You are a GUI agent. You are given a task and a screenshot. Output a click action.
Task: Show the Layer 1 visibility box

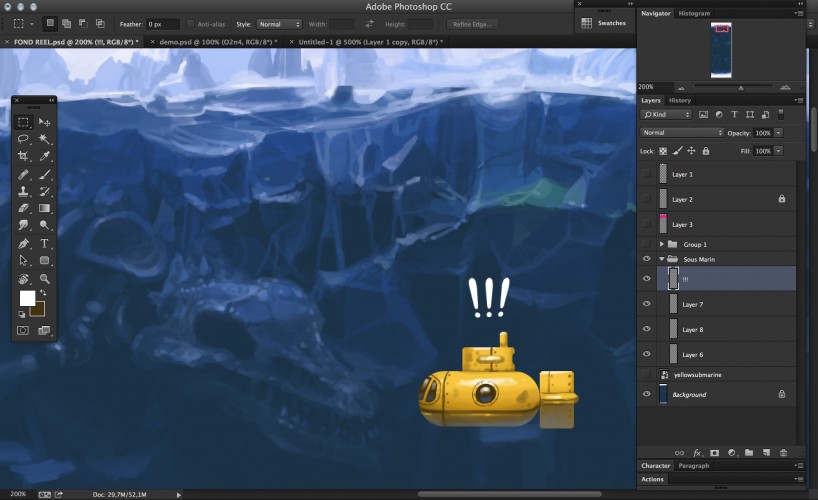point(647,174)
